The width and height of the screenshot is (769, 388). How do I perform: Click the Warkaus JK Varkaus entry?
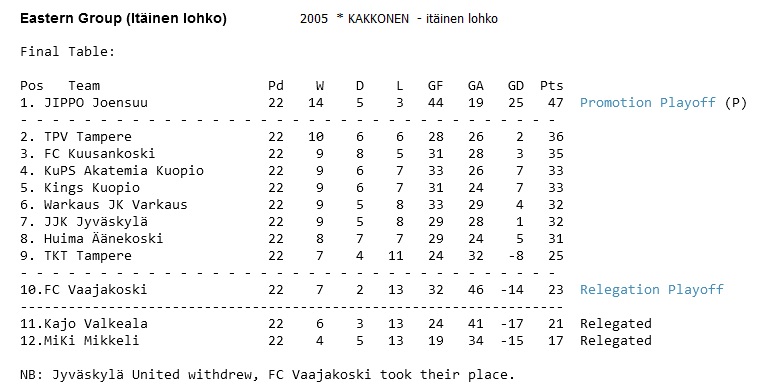[116, 205]
